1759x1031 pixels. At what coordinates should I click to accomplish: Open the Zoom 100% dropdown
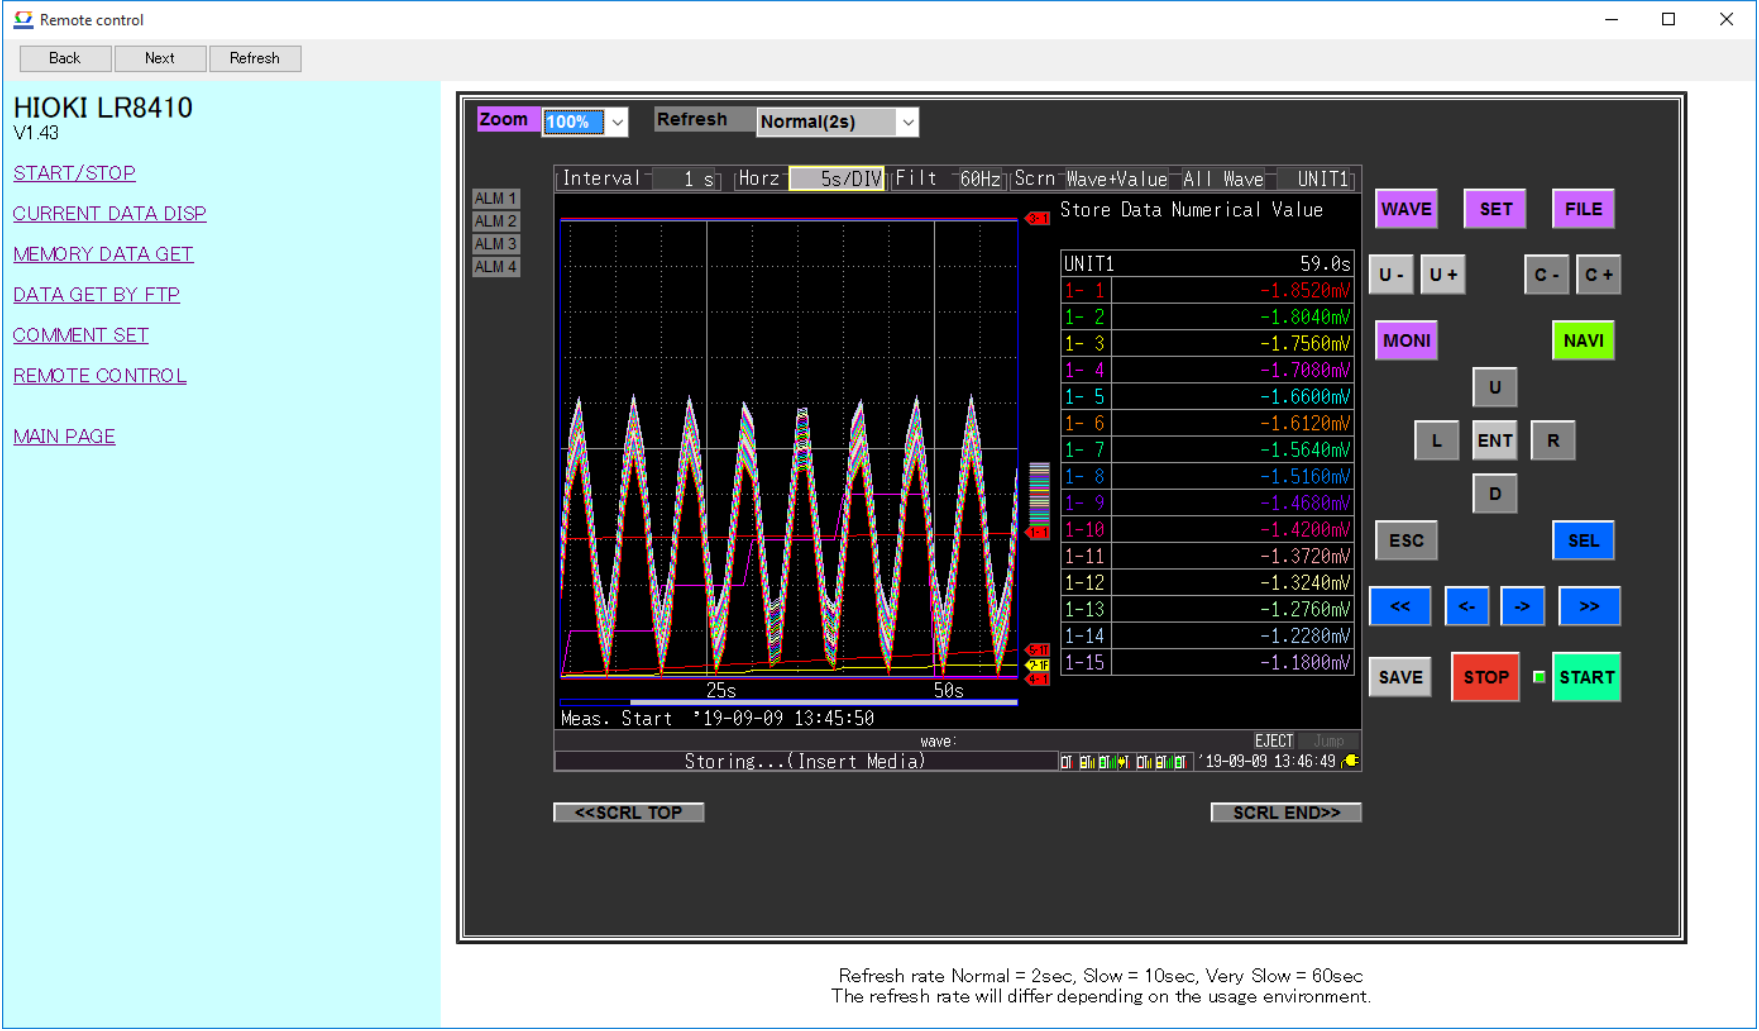point(585,122)
